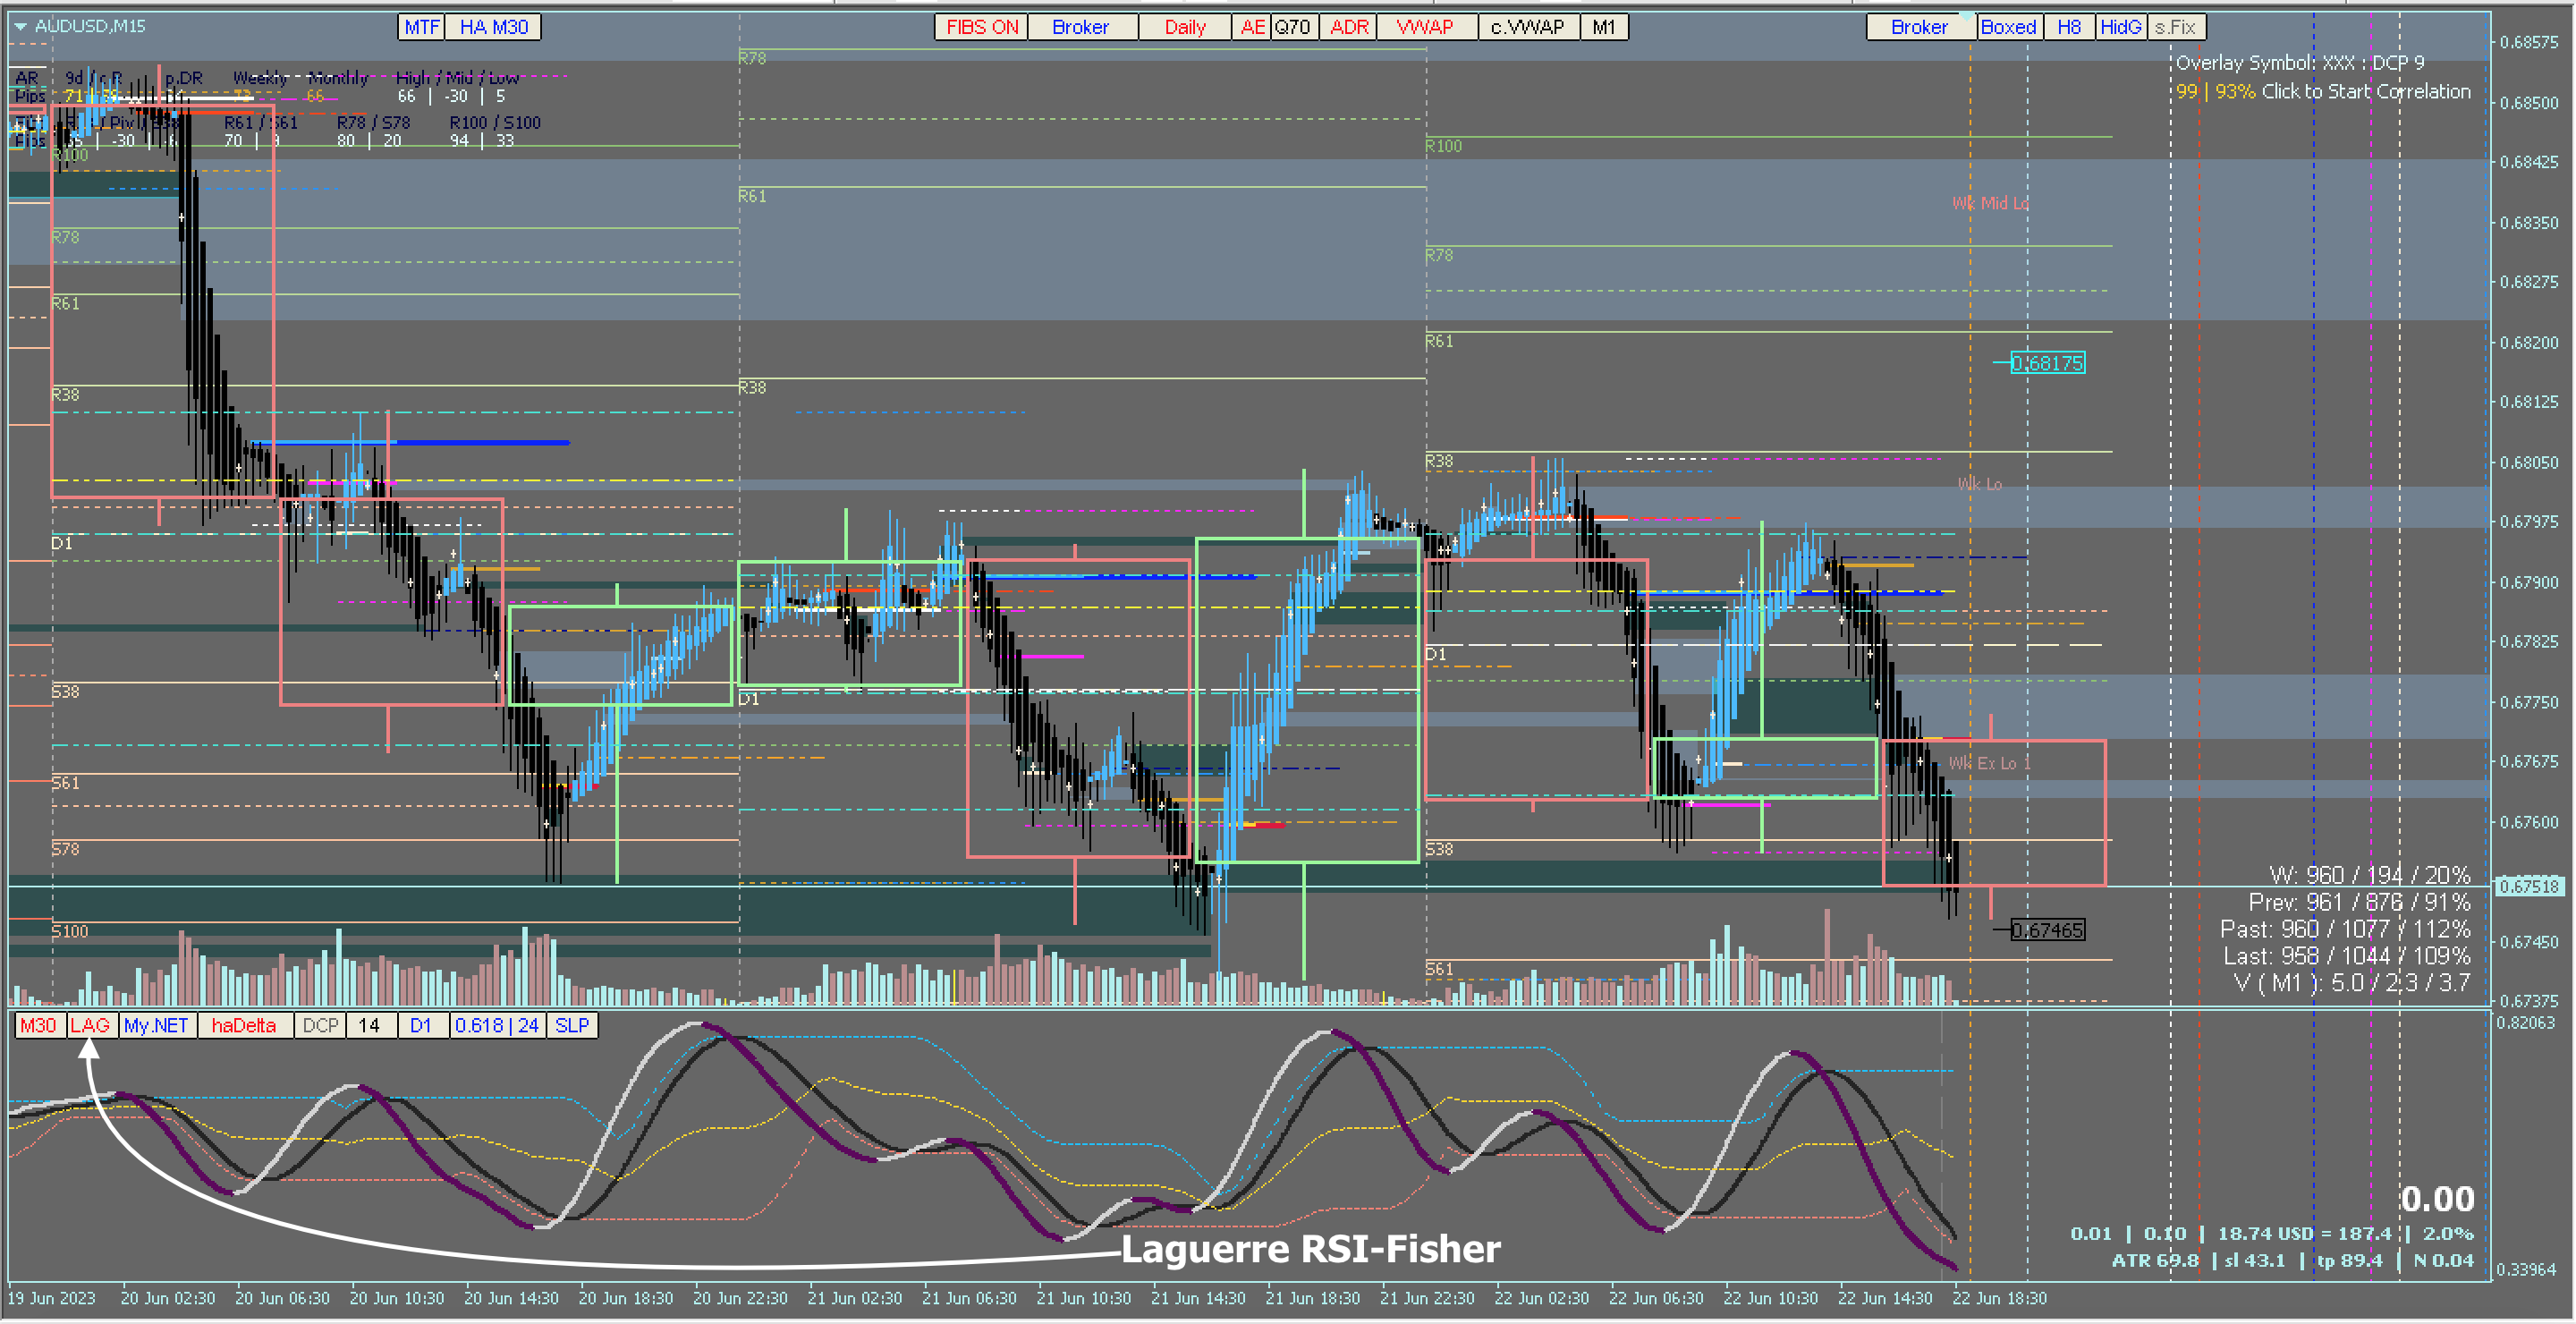This screenshot has height=1324, width=2576.
Task: Expand the AUDUSD,M15 chart triangle menu
Action: [20, 26]
